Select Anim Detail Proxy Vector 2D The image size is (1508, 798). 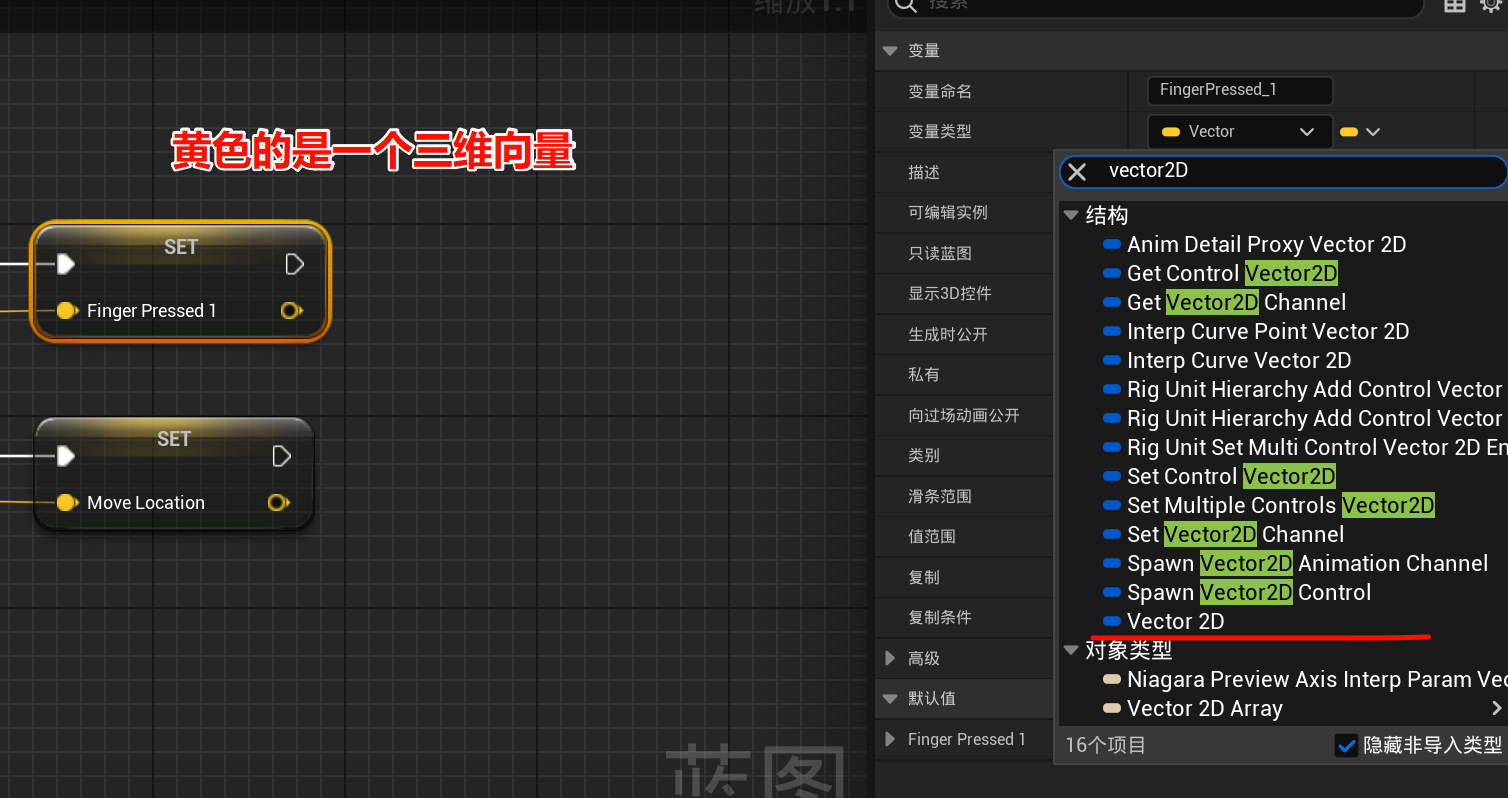pos(1266,245)
